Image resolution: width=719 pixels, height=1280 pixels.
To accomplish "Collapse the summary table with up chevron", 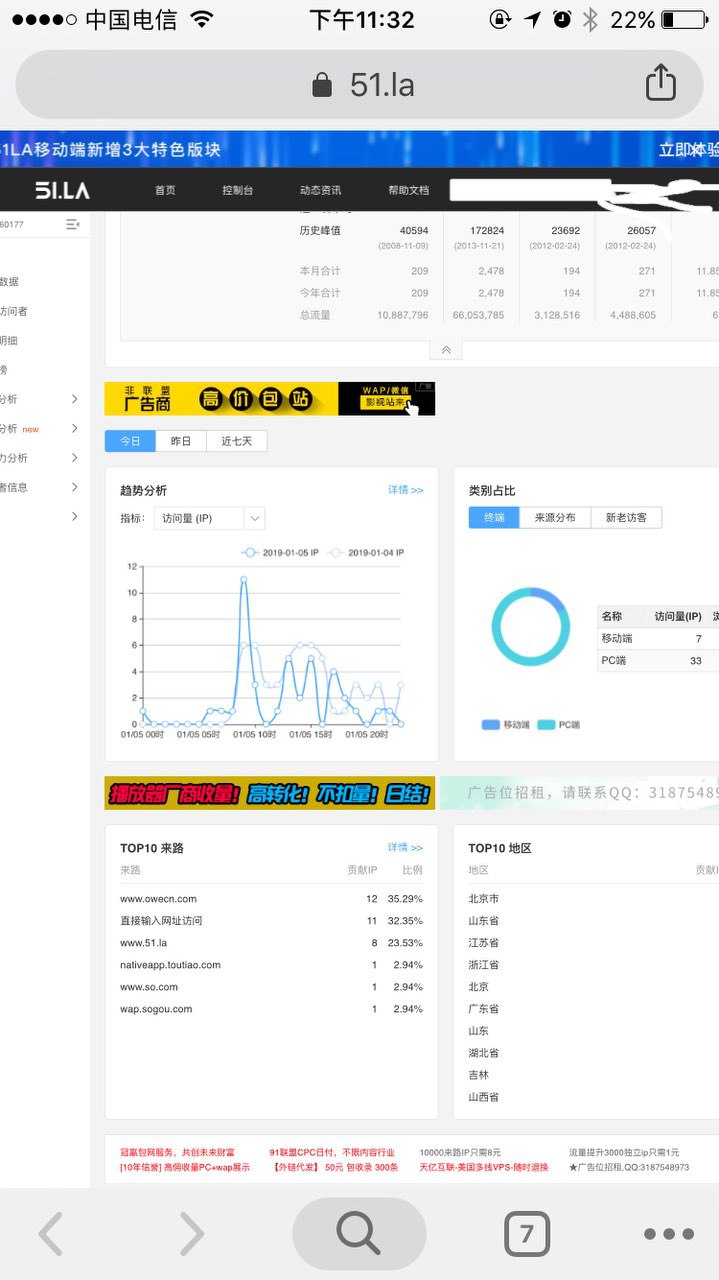I will coord(446,350).
